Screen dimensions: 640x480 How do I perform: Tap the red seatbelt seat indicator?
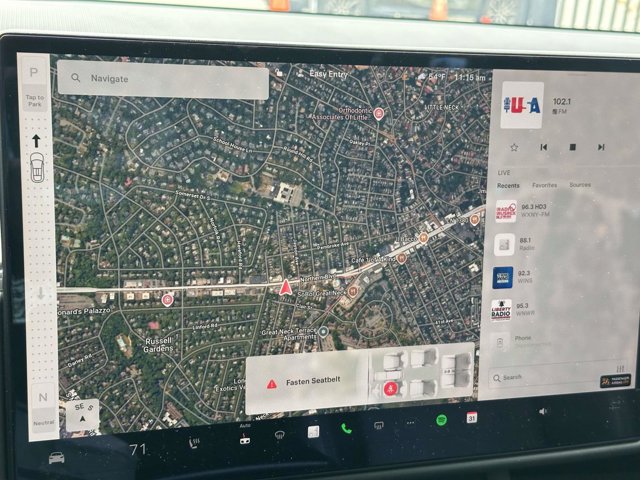click(x=391, y=389)
